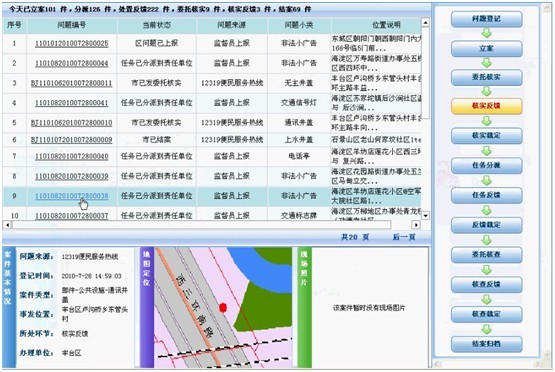Image resolution: width=555 pixels, height=372 pixels.
Task: Open the 结案归档 step
Action: coord(486,344)
